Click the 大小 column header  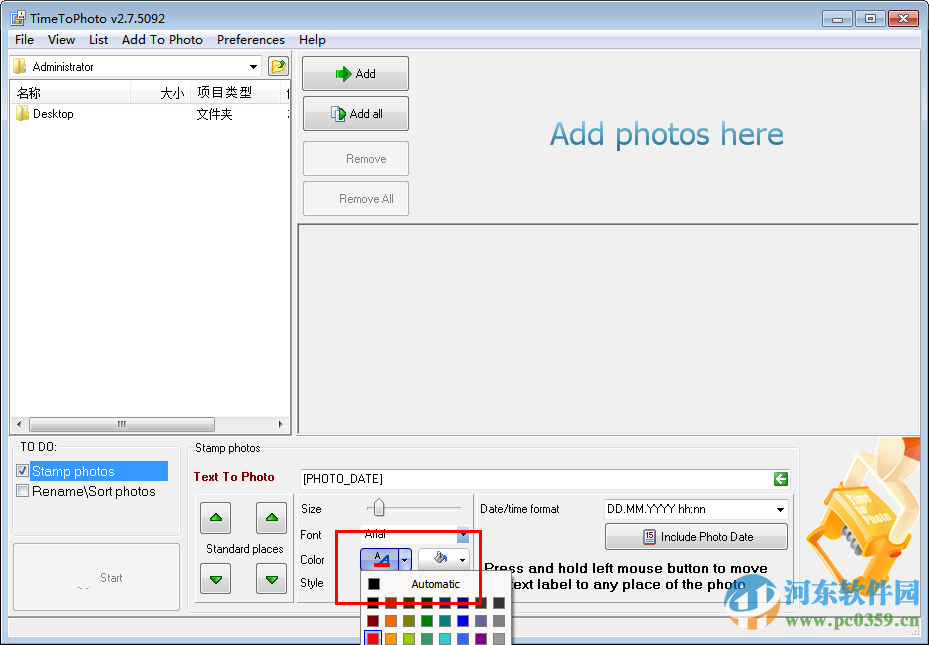pos(161,93)
